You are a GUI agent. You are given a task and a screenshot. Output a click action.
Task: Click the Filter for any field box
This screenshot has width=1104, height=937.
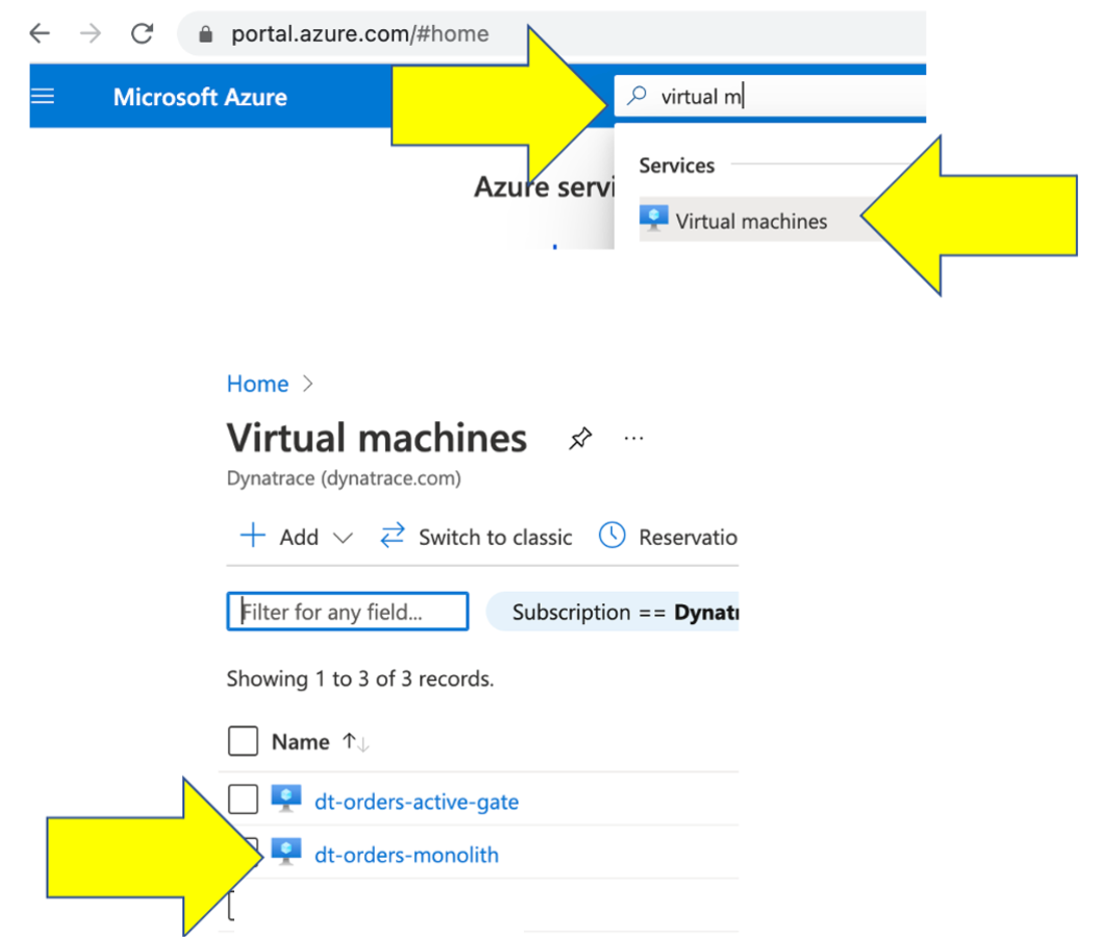[348, 612]
